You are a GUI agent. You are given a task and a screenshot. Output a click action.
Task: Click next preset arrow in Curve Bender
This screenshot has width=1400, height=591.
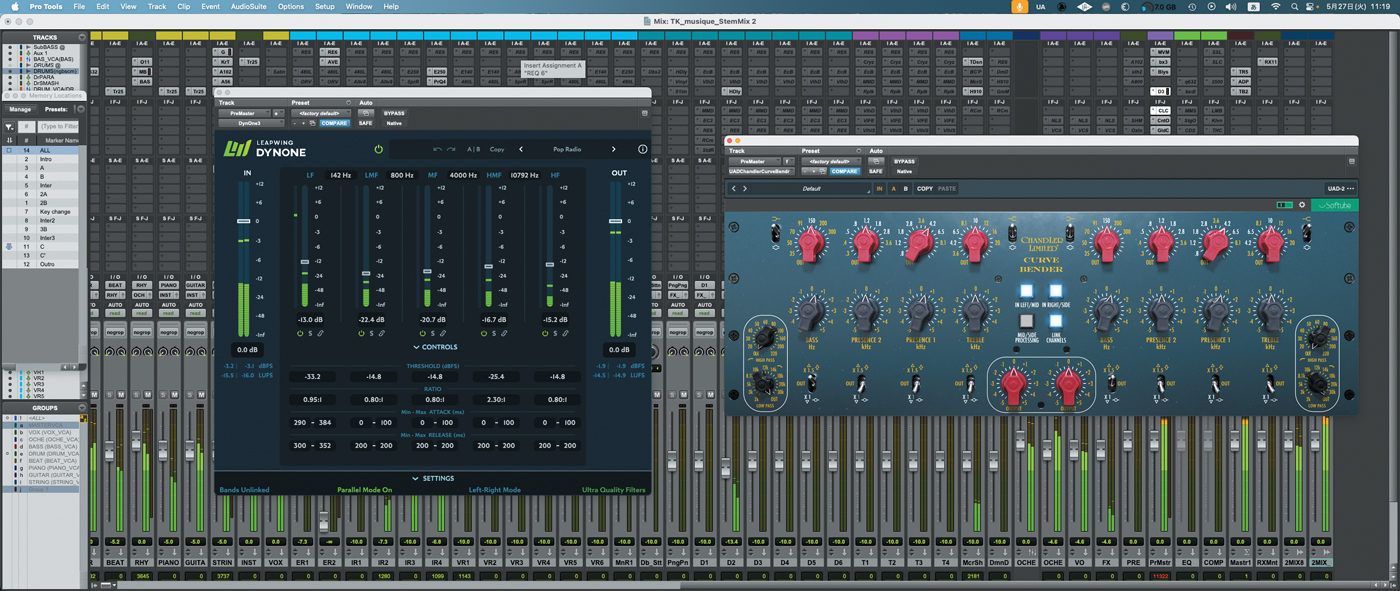[744, 188]
